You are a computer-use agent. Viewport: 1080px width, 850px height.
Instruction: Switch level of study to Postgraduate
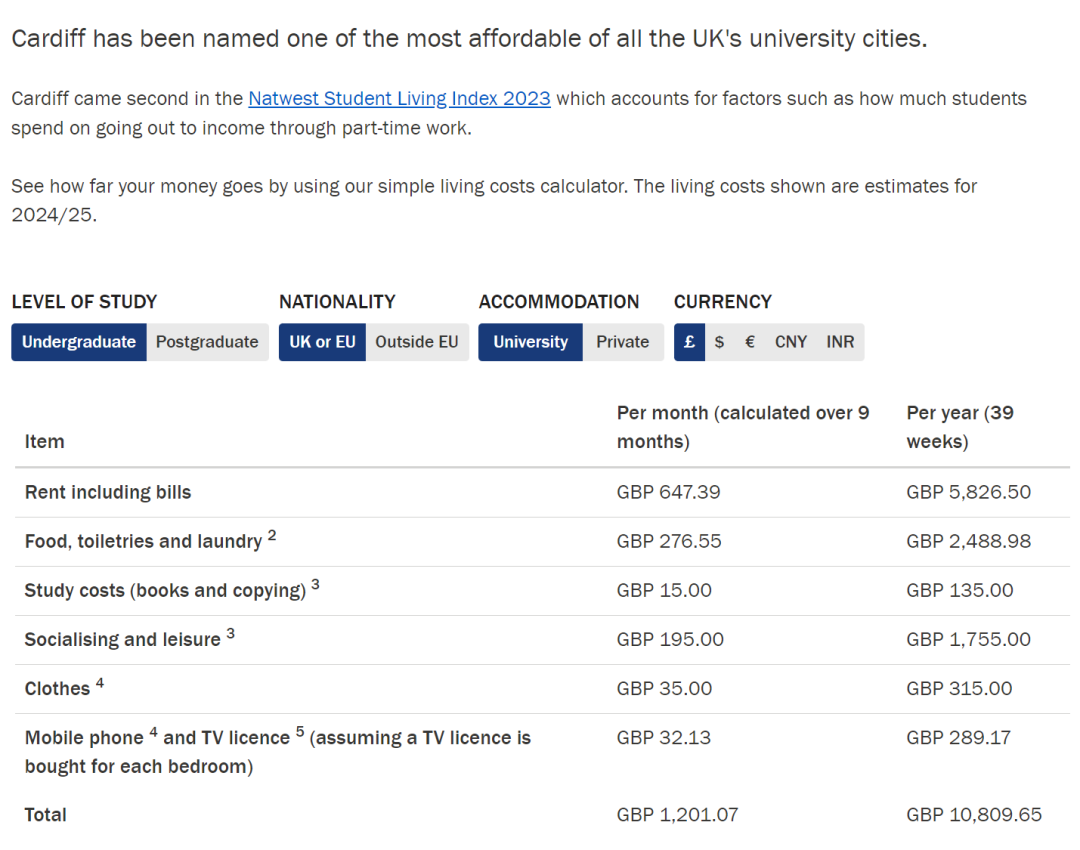pos(207,342)
